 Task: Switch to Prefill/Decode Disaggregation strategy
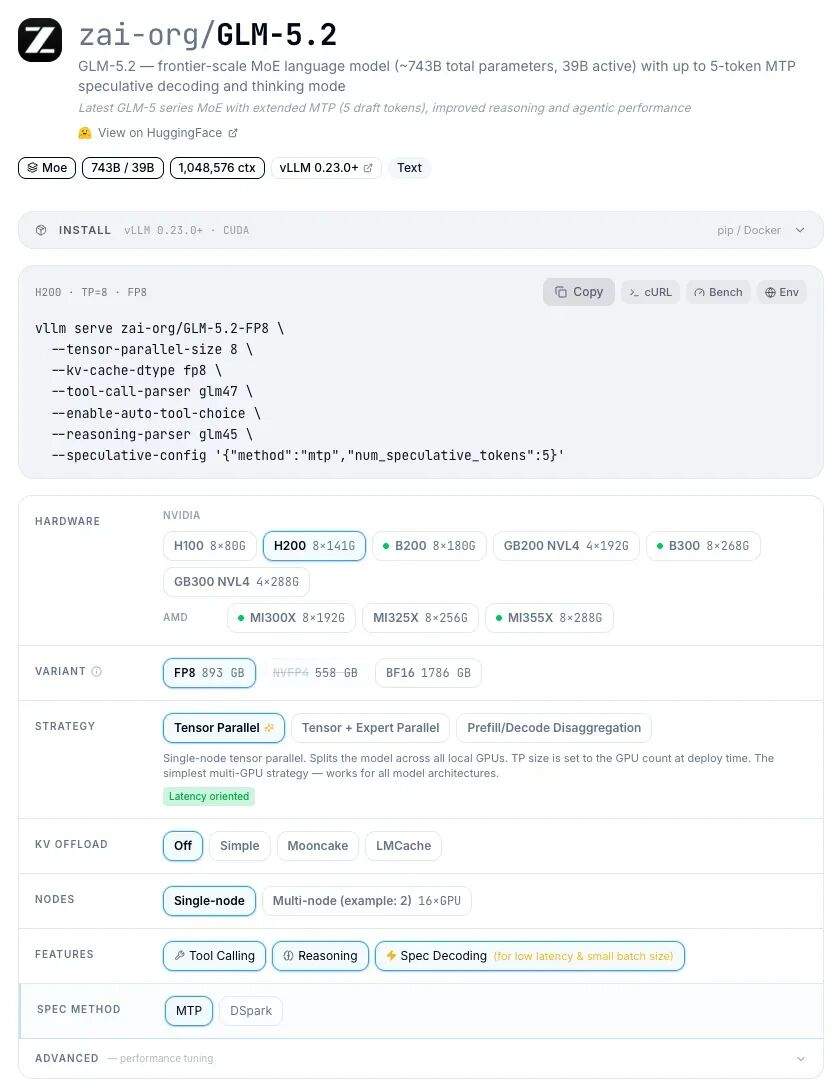click(x=554, y=728)
